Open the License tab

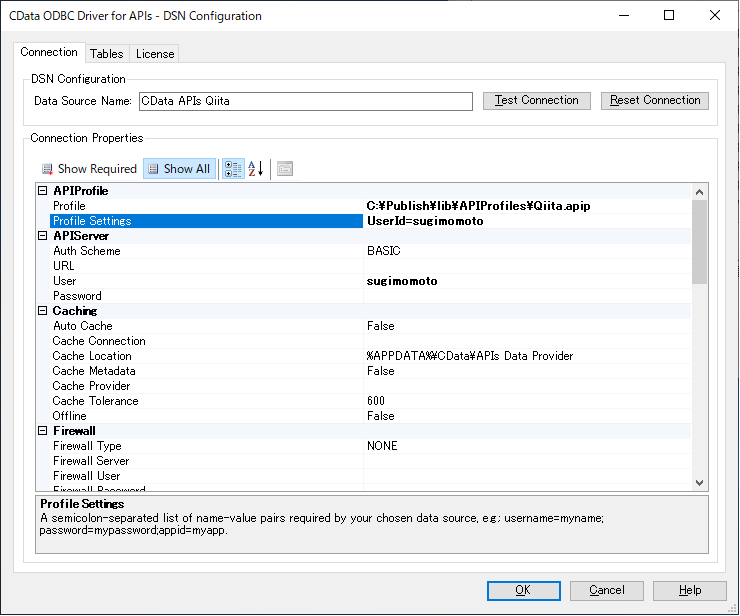[x=155, y=54]
